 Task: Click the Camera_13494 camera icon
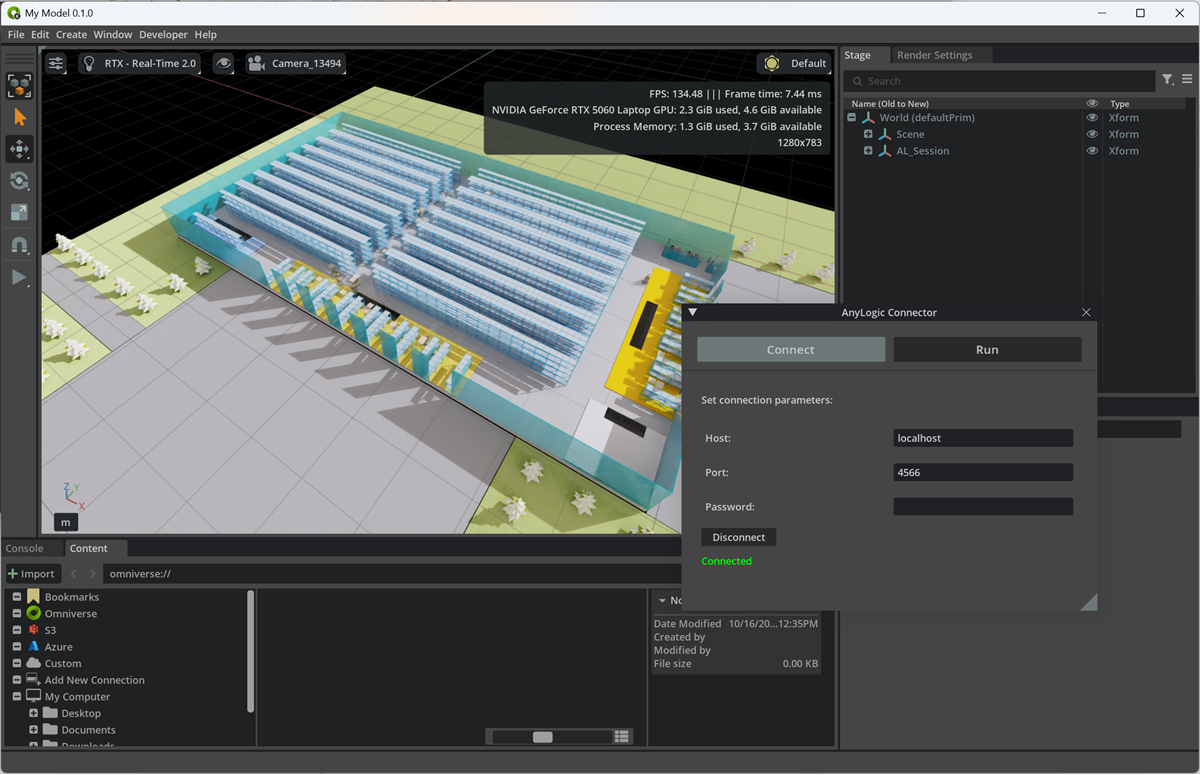coord(257,63)
